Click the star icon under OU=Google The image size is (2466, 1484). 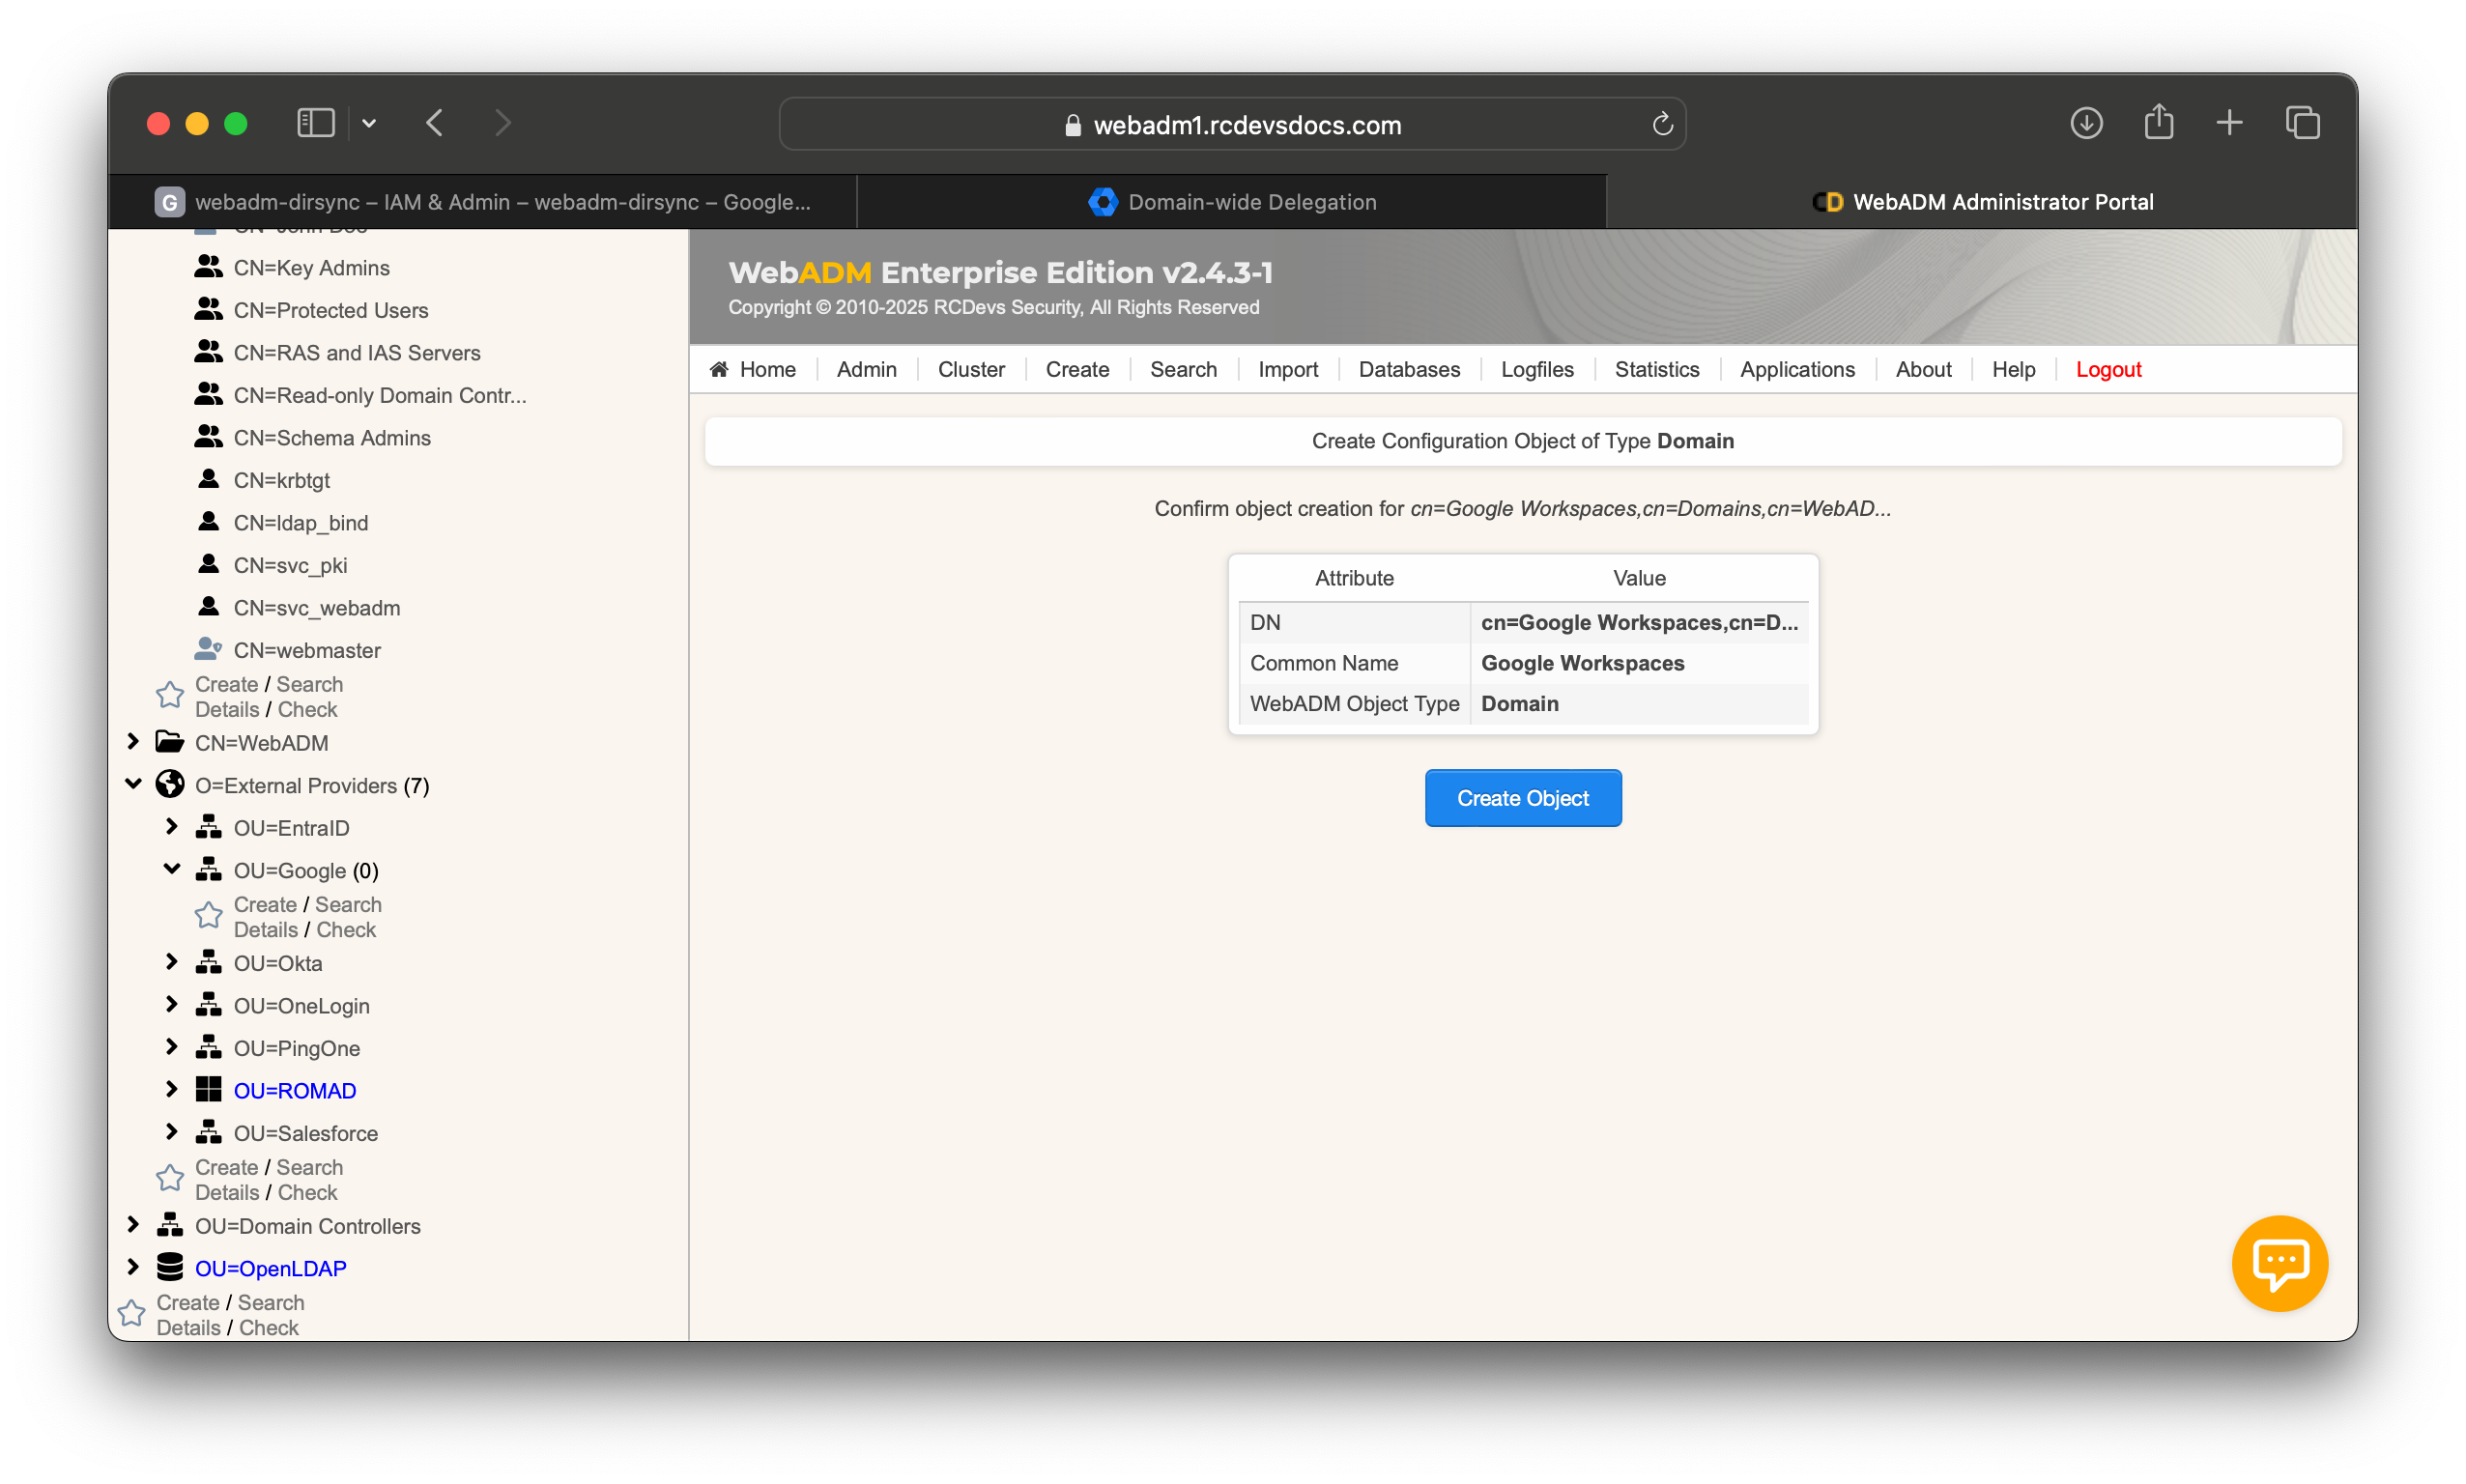tap(208, 916)
